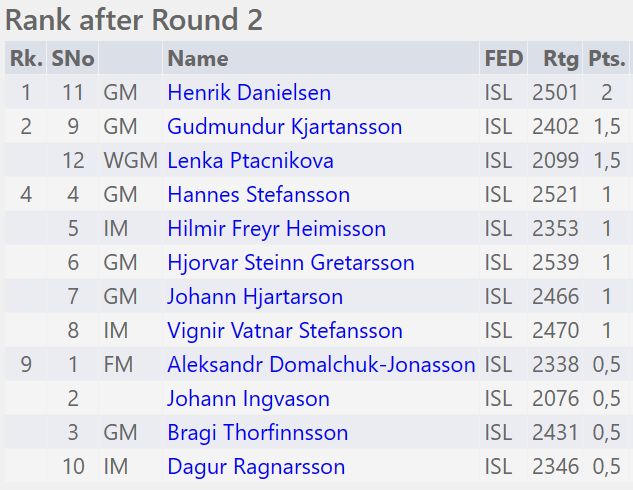The width and height of the screenshot is (633, 490).
Task: Click the Name column header
Action: pos(198,59)
